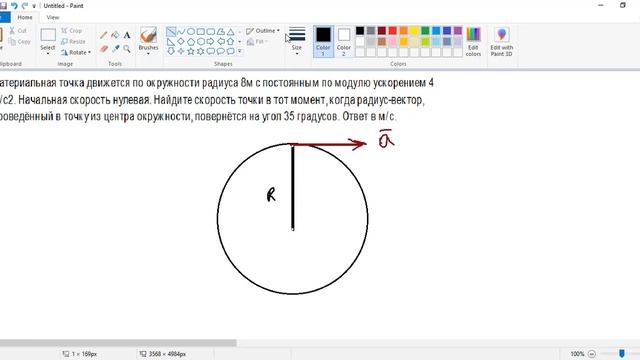The width and height of the screenshot is (640, 360).
Task: Pick the green color swatch
Action: click(x=425, y=31)
